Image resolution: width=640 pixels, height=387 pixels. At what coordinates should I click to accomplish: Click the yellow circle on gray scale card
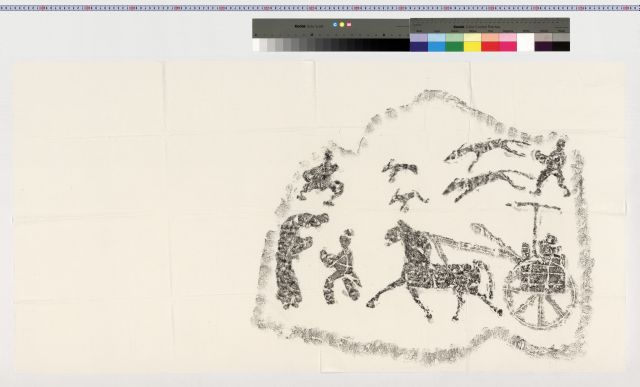coord(342,24)
